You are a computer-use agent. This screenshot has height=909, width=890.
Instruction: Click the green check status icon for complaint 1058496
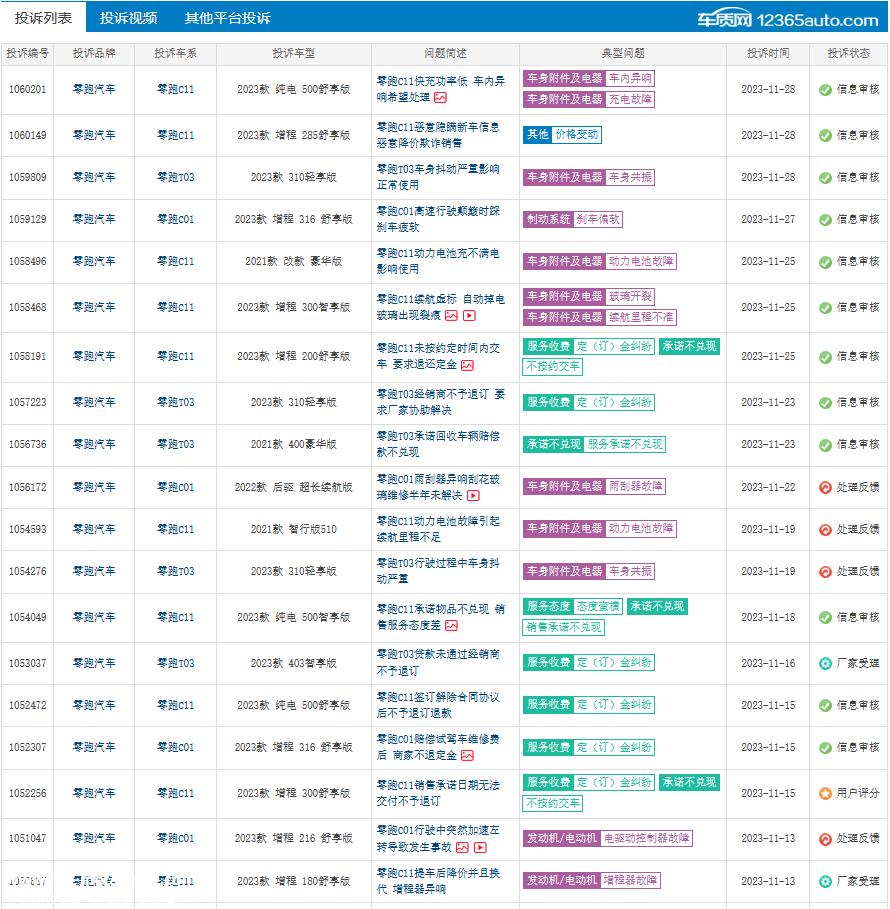(x=825, y=262)
